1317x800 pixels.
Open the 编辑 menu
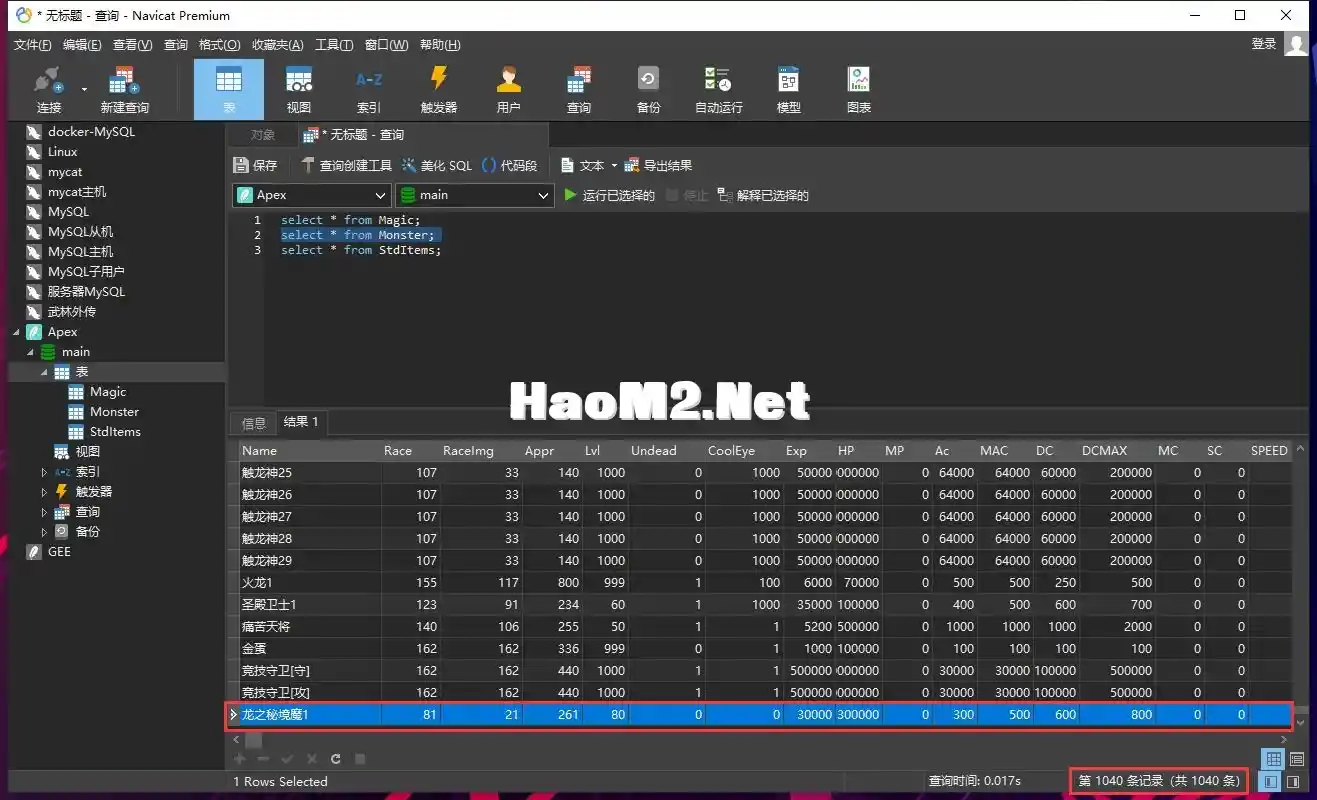tap(82, 44)
